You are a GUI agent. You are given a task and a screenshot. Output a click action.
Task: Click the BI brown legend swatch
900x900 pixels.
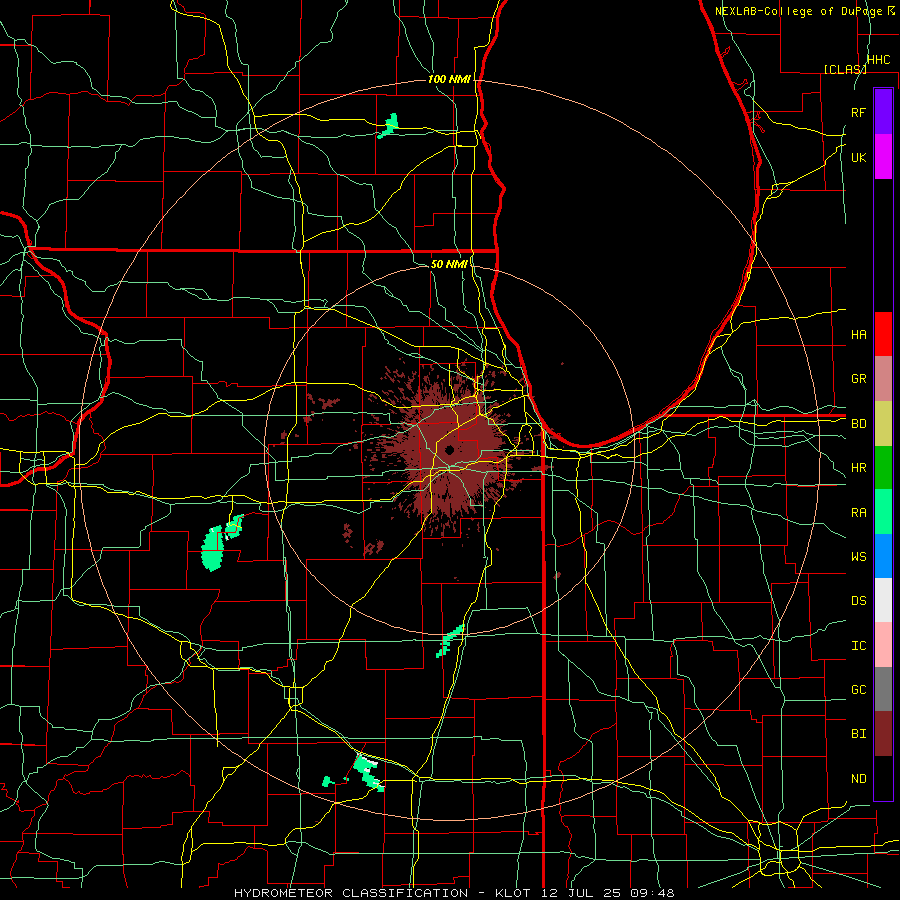tap(883, 734)
